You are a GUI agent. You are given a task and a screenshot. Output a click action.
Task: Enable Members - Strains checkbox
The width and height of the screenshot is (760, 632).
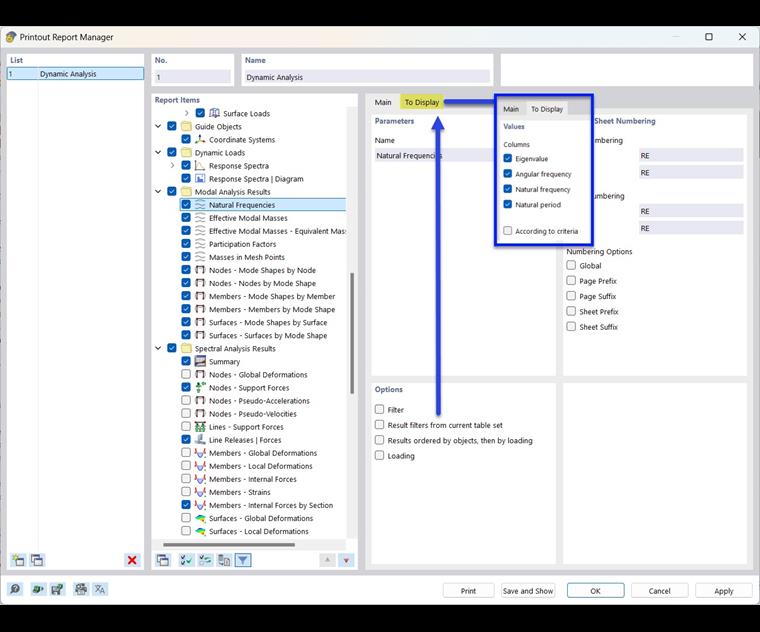point(186,492)
